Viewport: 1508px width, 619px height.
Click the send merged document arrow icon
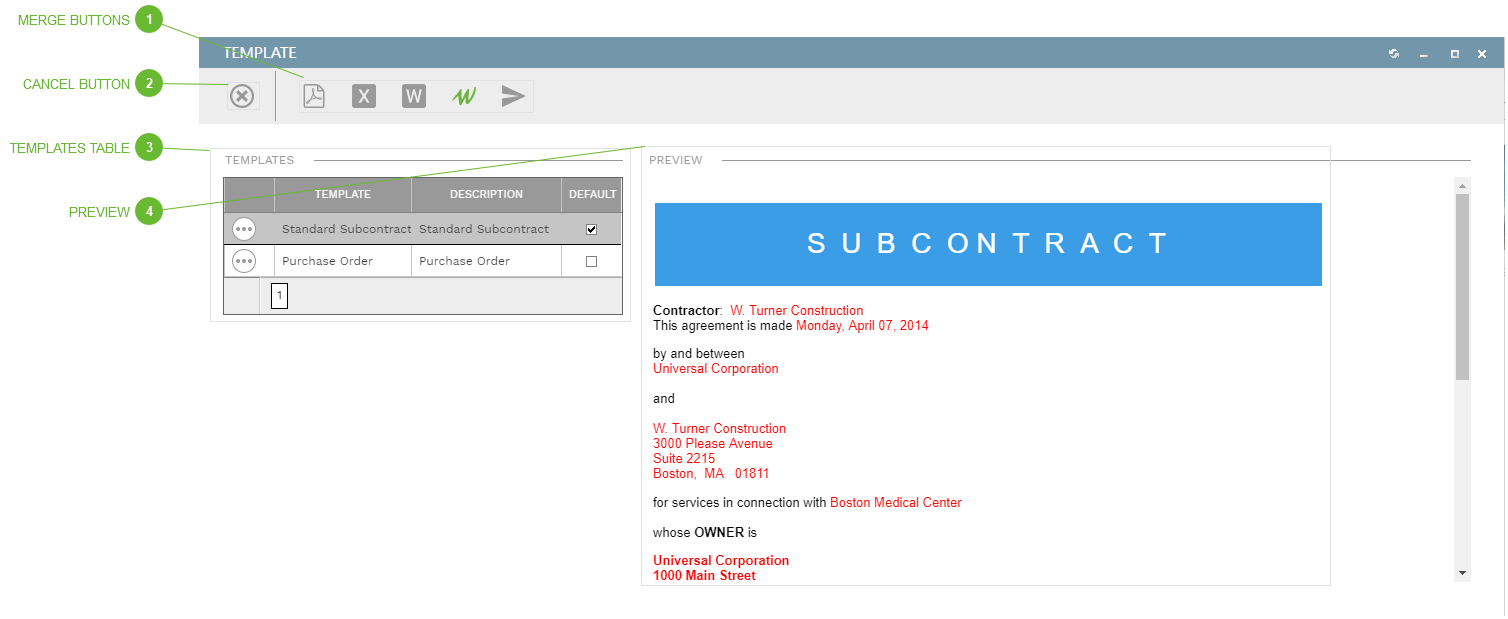513,95
